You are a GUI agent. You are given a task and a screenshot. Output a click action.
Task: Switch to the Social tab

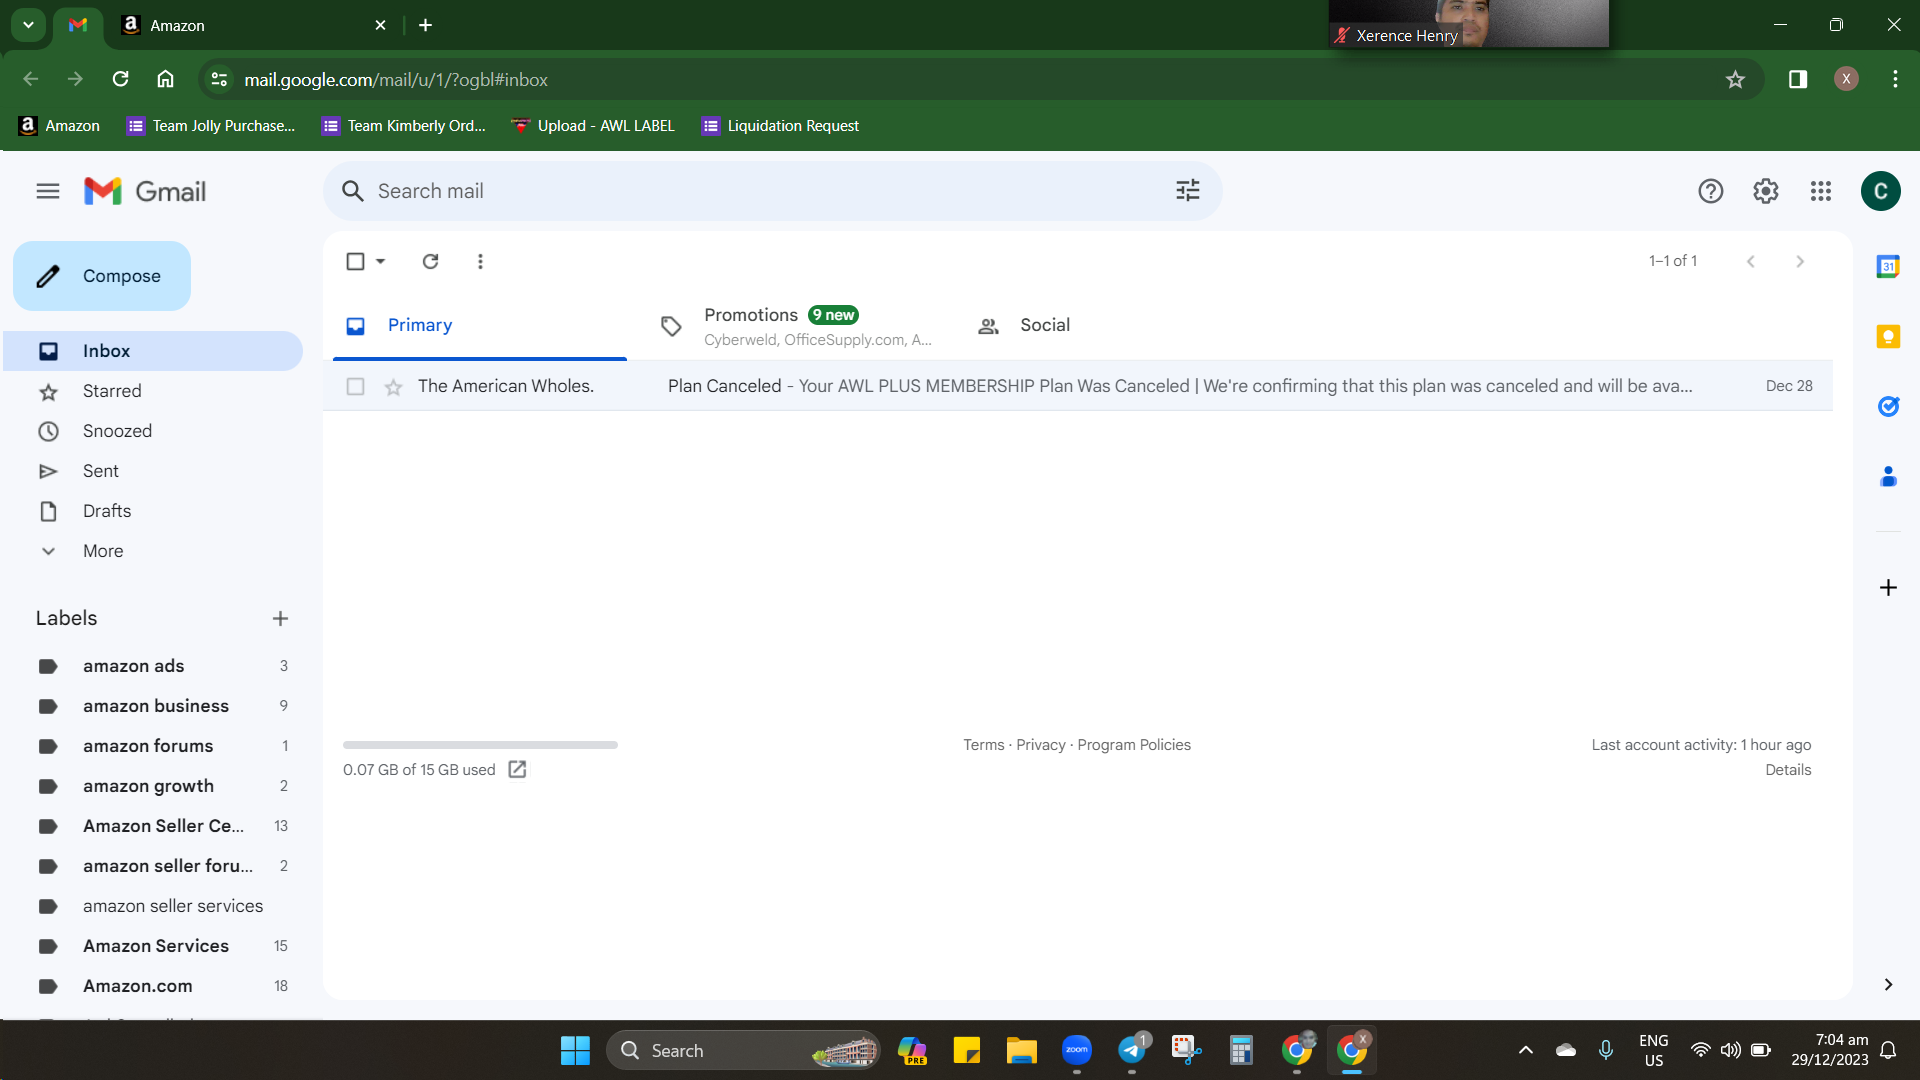[1111, 326]
